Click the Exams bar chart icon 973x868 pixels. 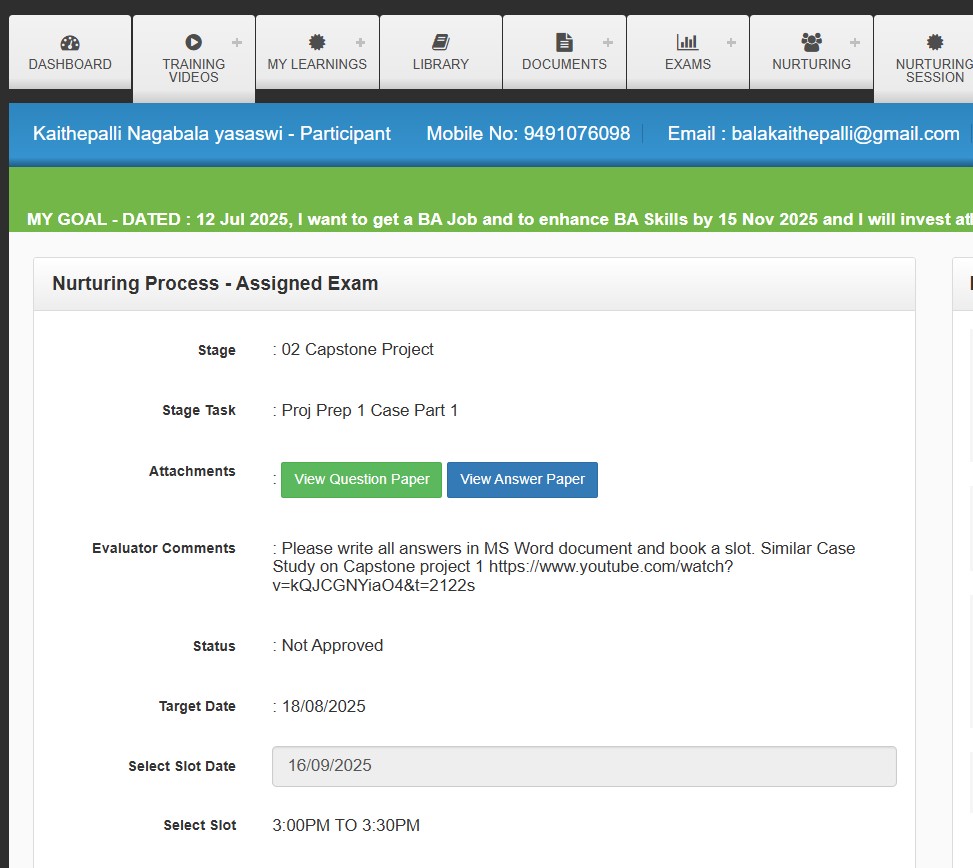click(x=688, y=42)
